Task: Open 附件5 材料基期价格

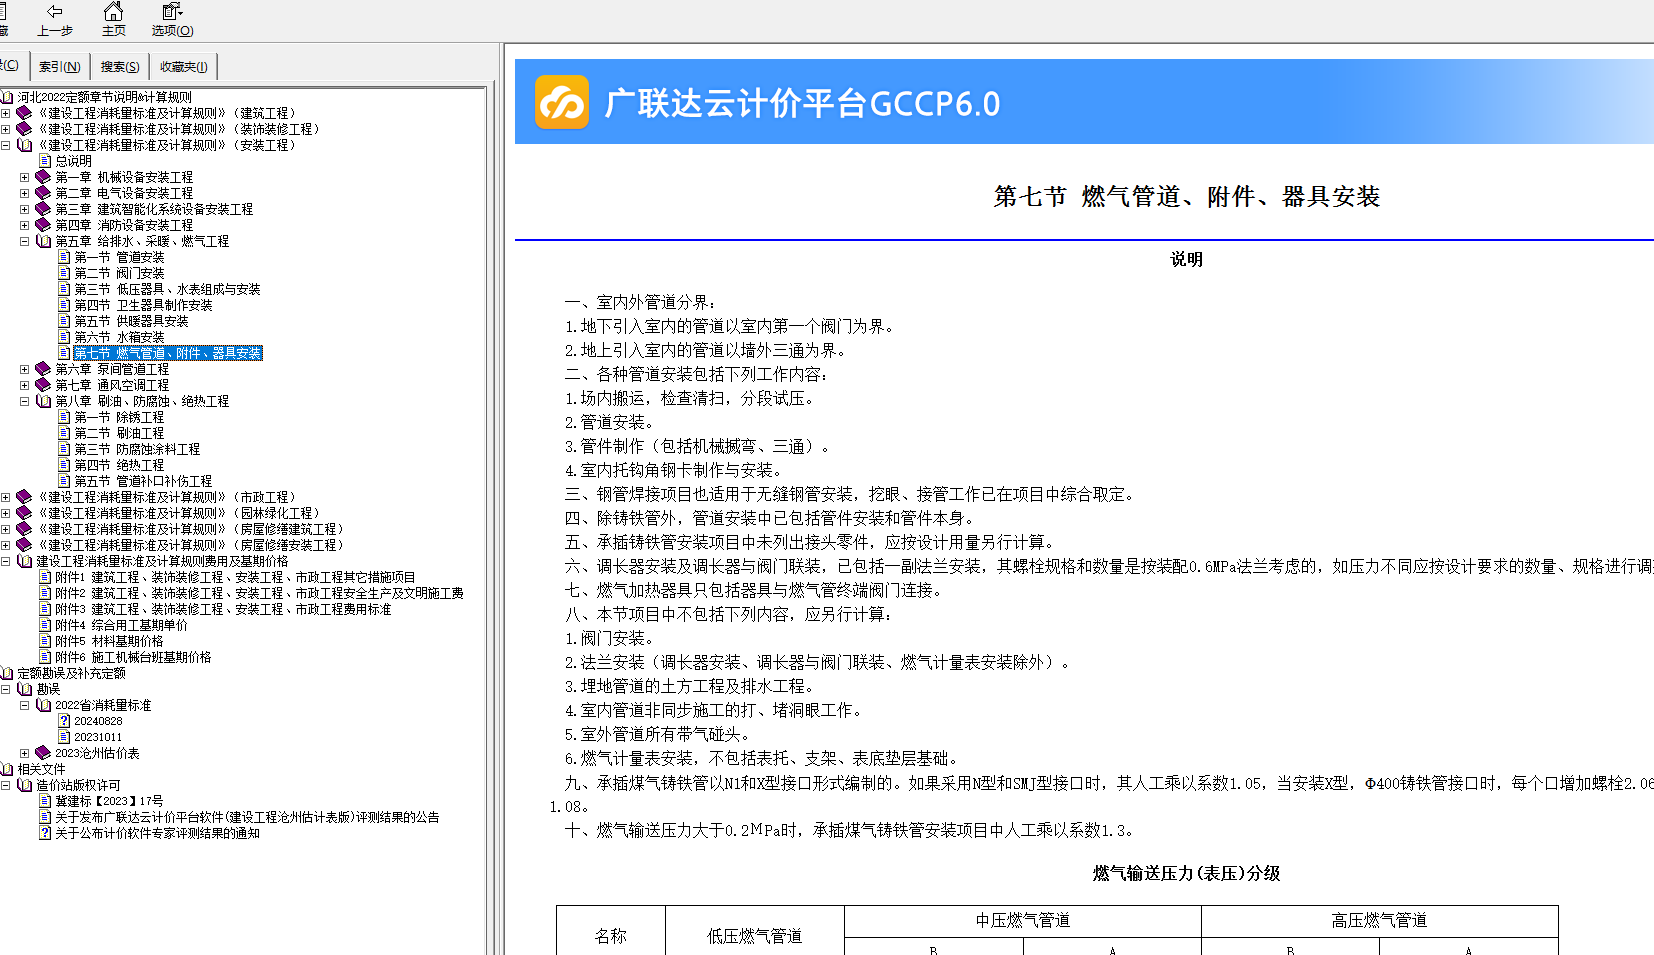Action: [109, 641]
